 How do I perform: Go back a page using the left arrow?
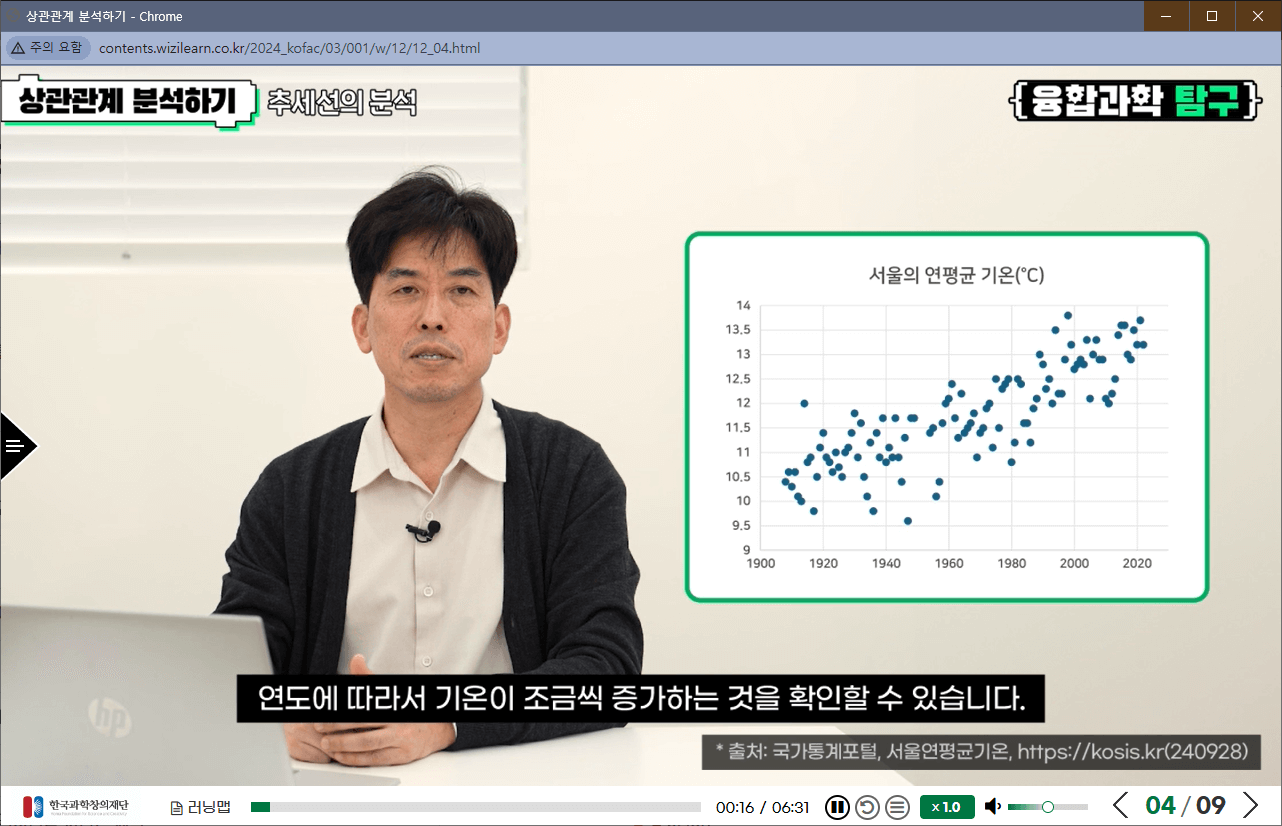point(1120,805)
